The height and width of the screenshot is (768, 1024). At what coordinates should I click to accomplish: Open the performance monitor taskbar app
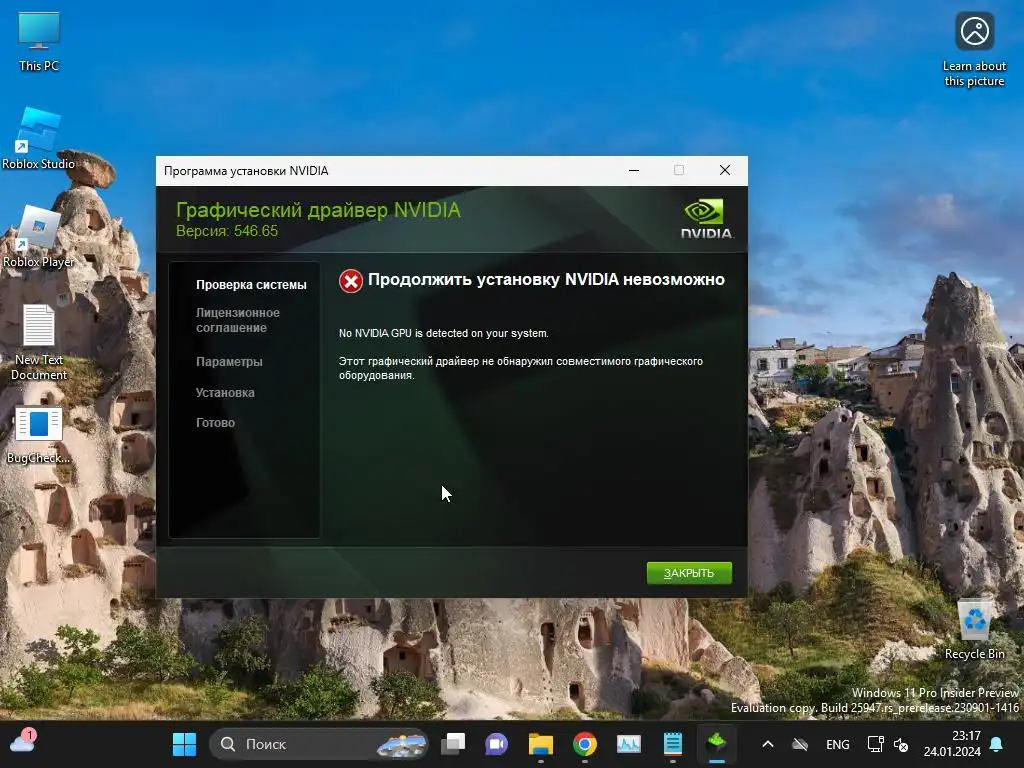point(628,744)
